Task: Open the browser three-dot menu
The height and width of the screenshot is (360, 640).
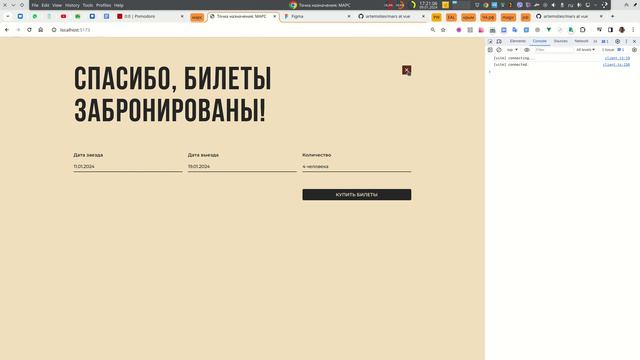Action: pos(633,30)
